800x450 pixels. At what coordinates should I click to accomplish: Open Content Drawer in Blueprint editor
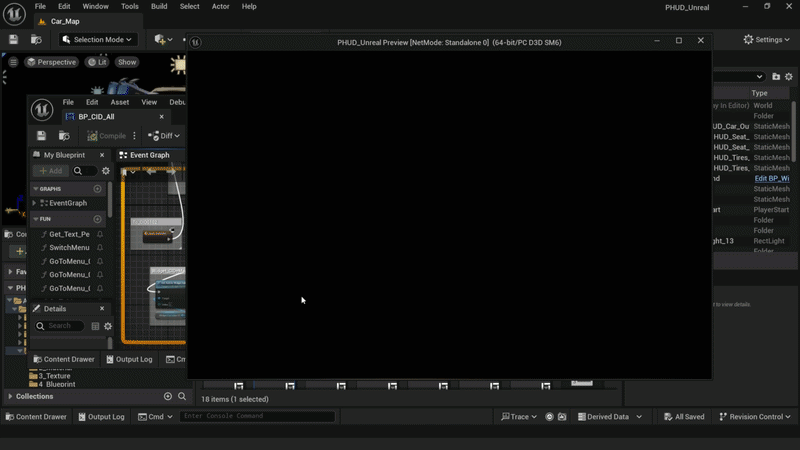64,359
